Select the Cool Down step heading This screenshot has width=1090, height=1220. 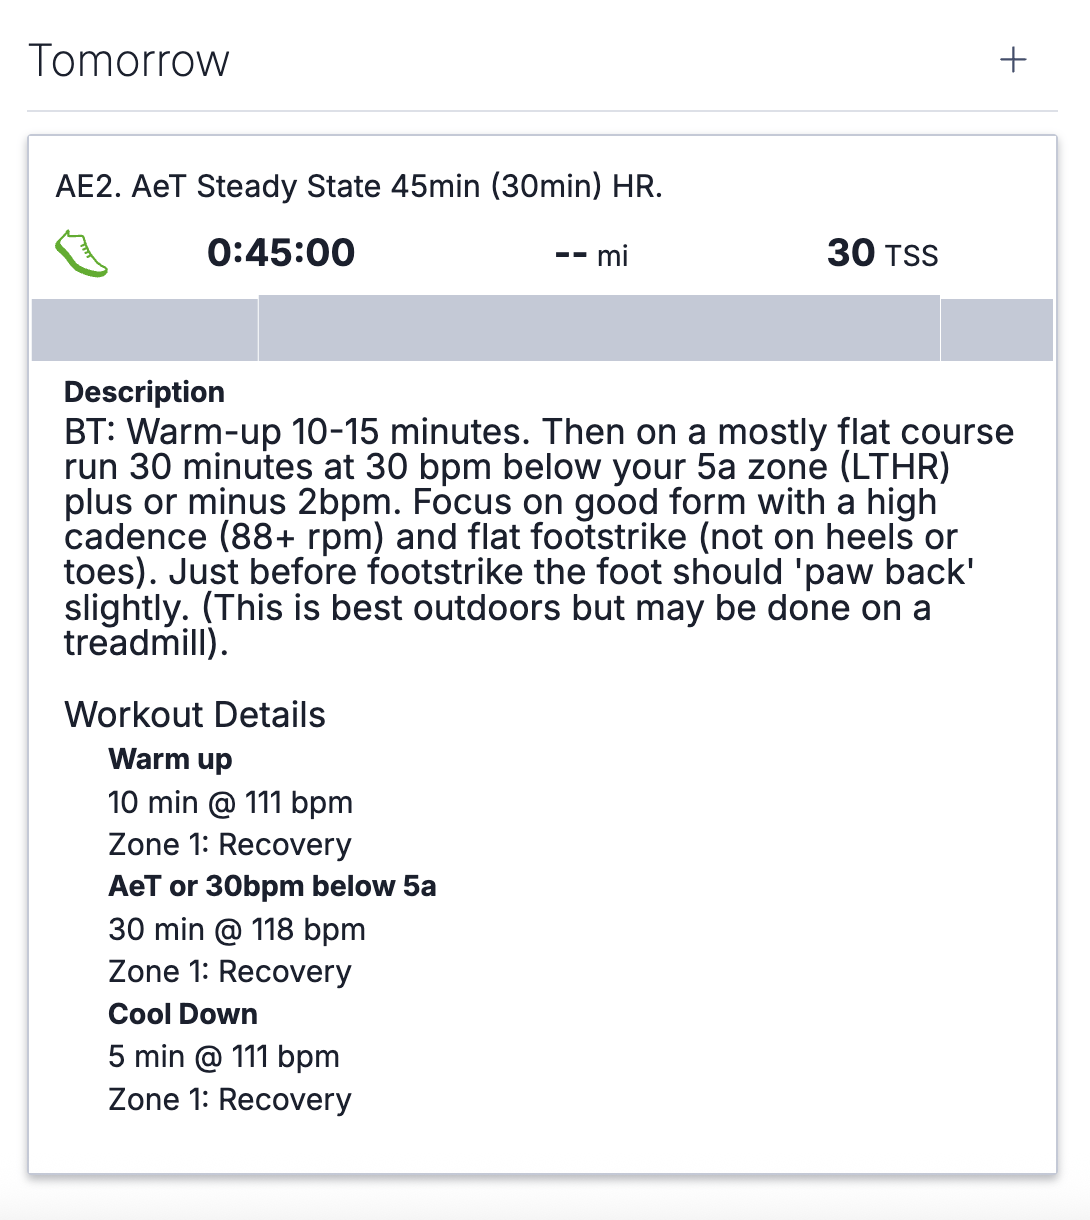[x=183, y=1014]
